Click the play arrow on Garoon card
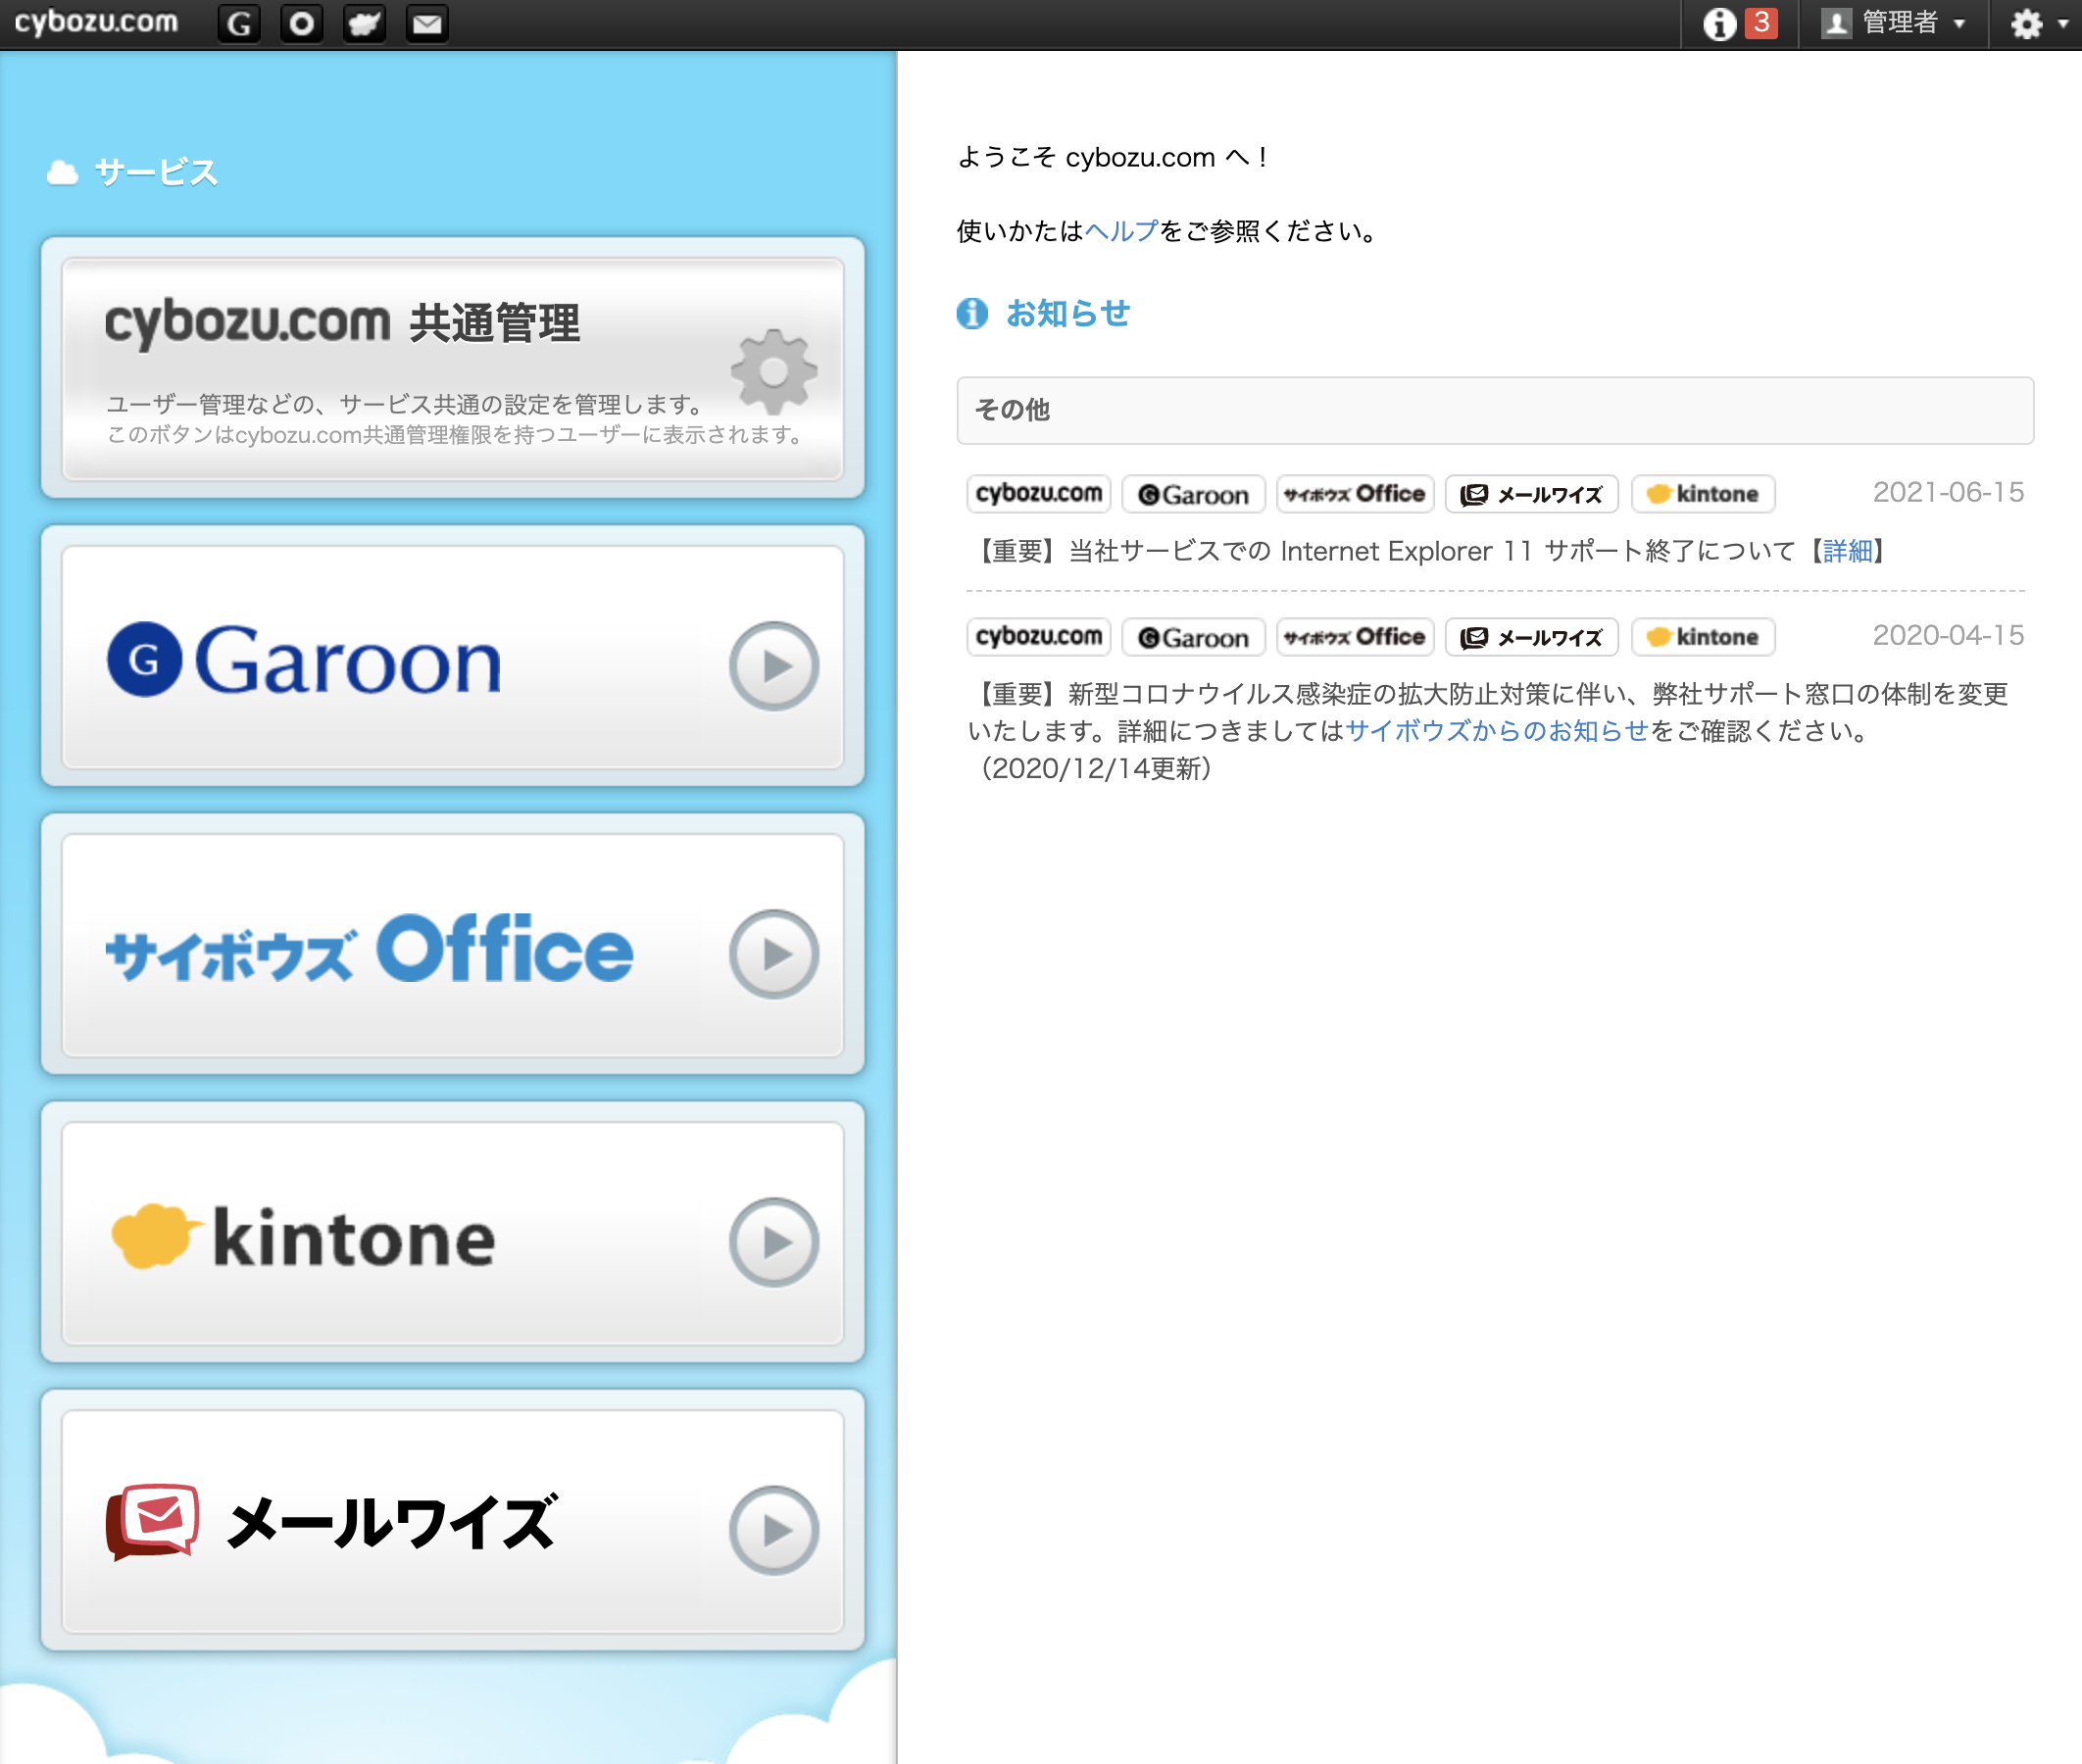This screenshot has width=2082, height=1764. (x=773, y=666)
